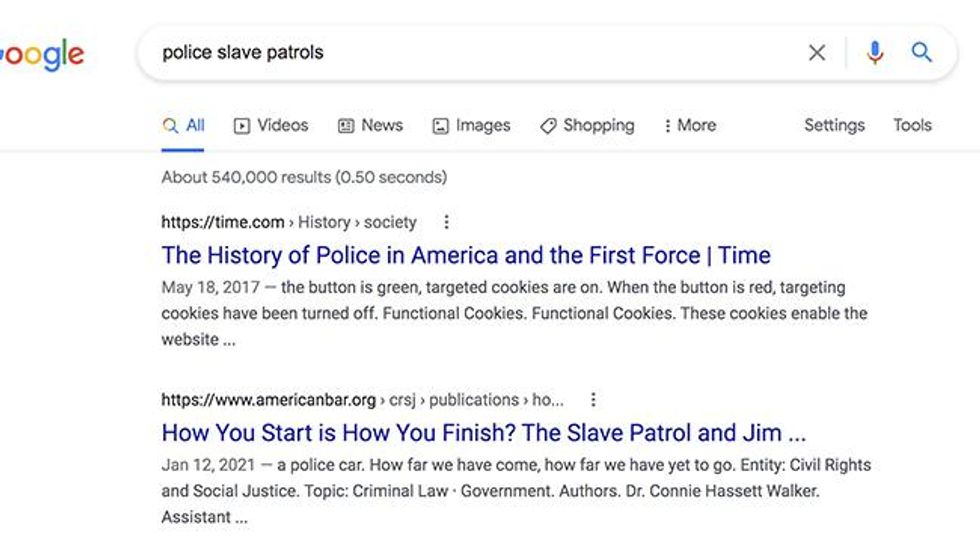
Task: Open three-dot menu for time.com result
Action: 446,222
